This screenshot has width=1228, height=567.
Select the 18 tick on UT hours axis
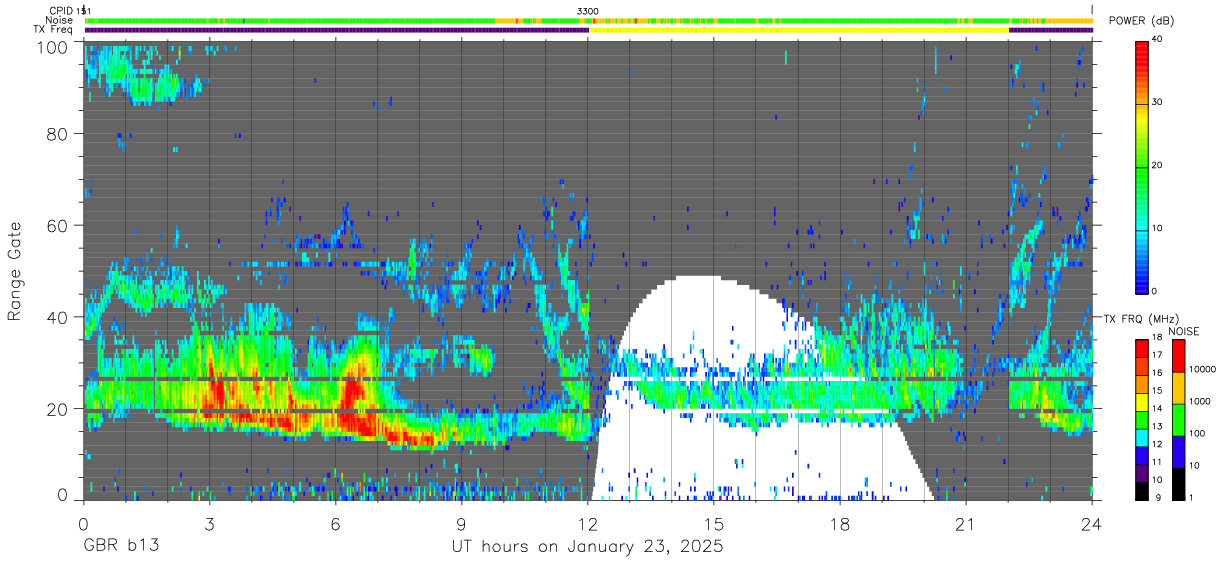pos(840,524)
